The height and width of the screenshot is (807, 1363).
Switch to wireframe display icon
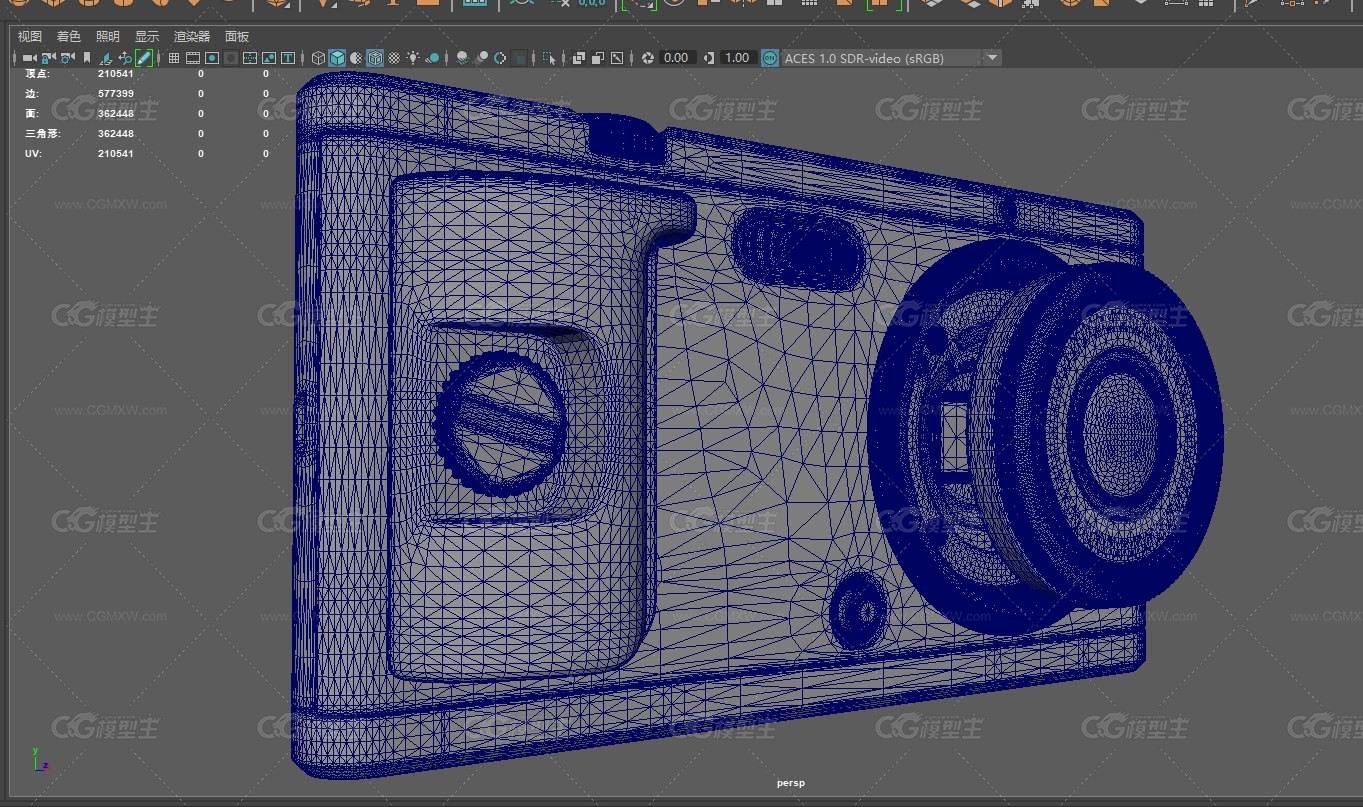point(318,58)
